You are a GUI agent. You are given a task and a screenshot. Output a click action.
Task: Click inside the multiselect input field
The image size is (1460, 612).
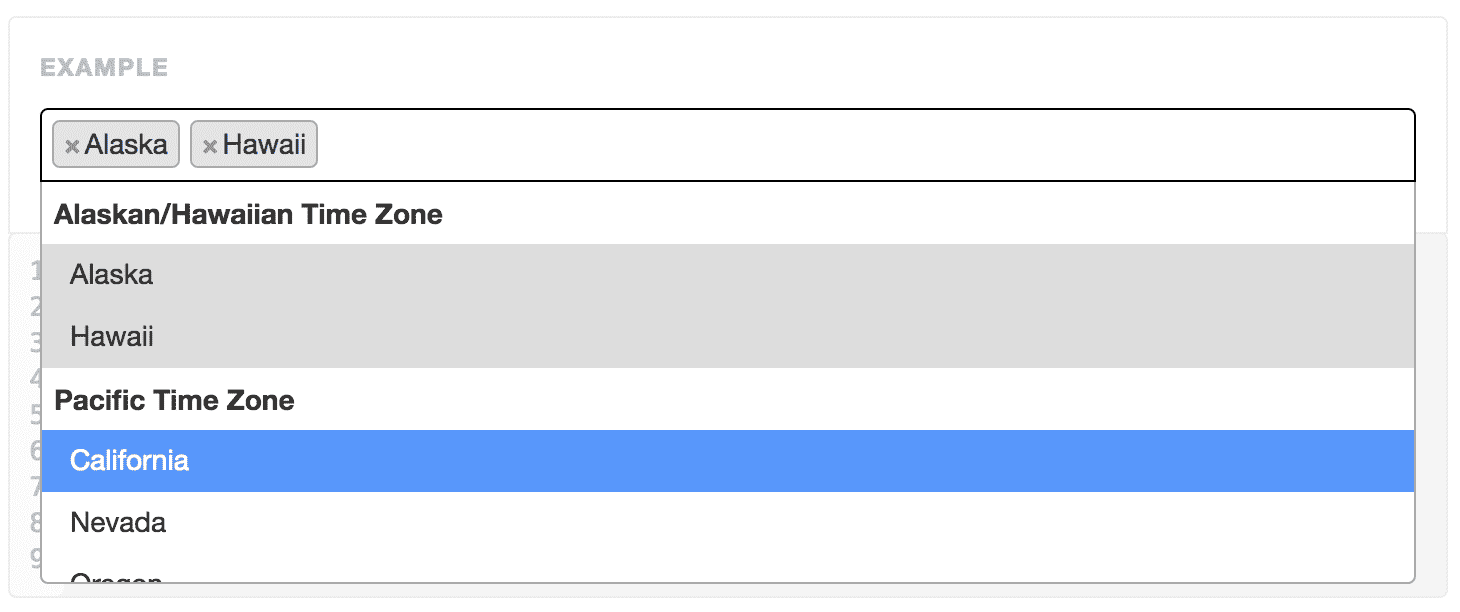pyautogui.click(x=700, y=144)
